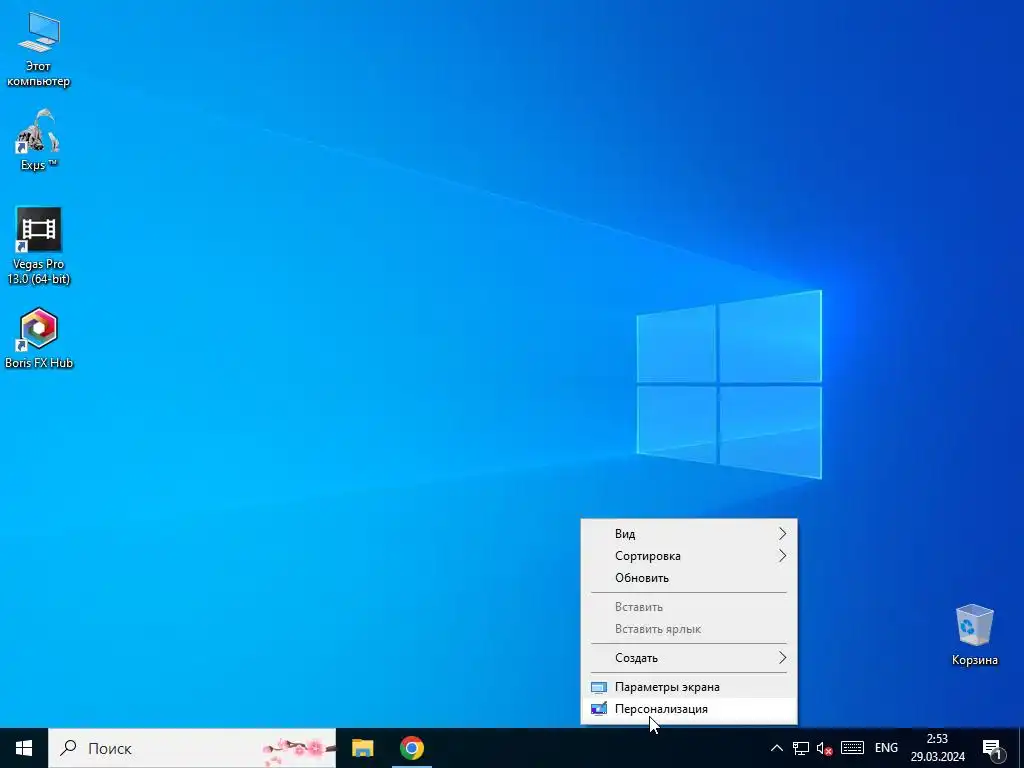Click the greyed Вставить menu entry
Image resolution: width=1024 pixels, height=768 pixels.
tap(689, 607)
